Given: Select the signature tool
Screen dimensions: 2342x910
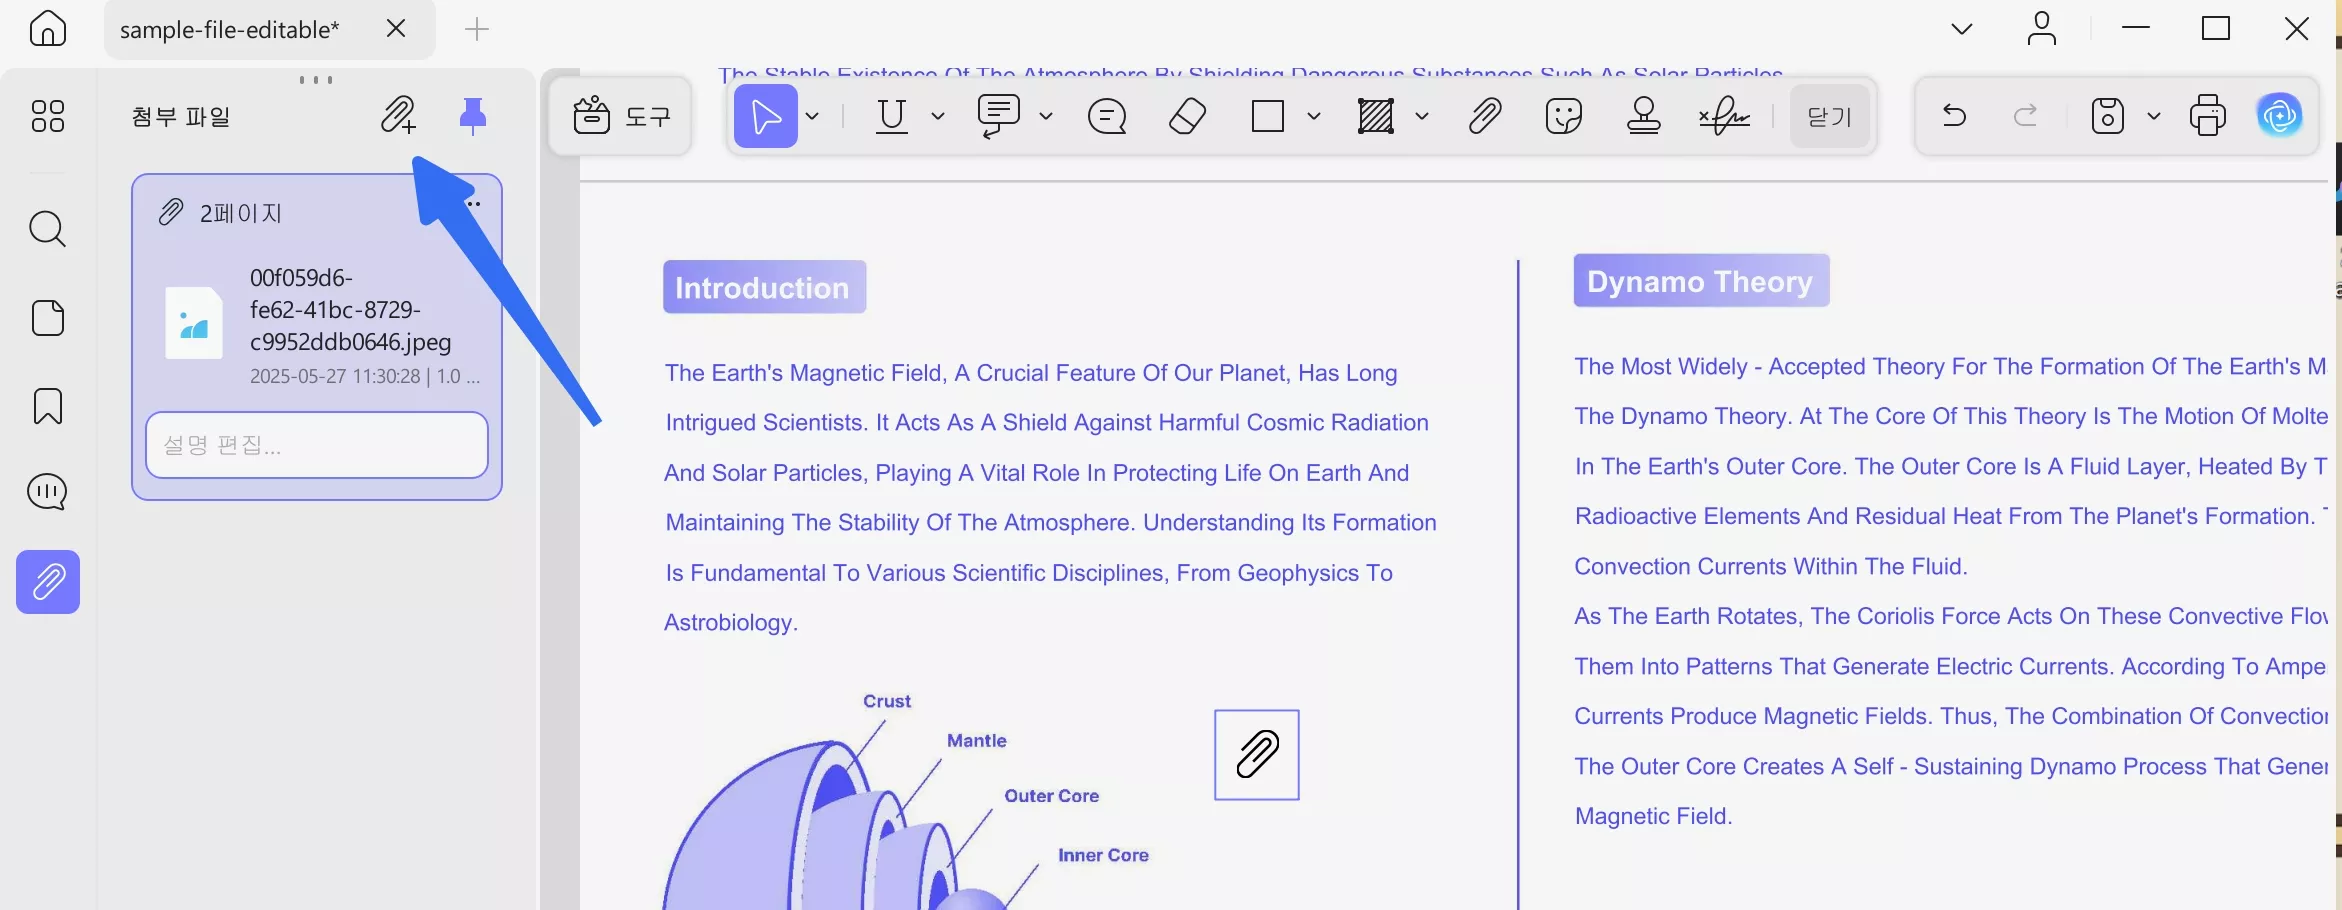Looking at the screenshot, I should [x=1724, y=116].
